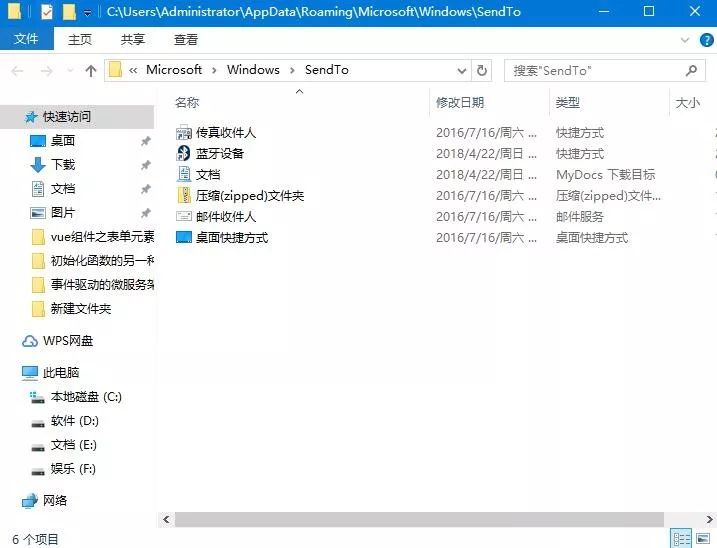Select the 文档 document icon in file list
This screenshot has width=717, height=548.
point(184,174)
